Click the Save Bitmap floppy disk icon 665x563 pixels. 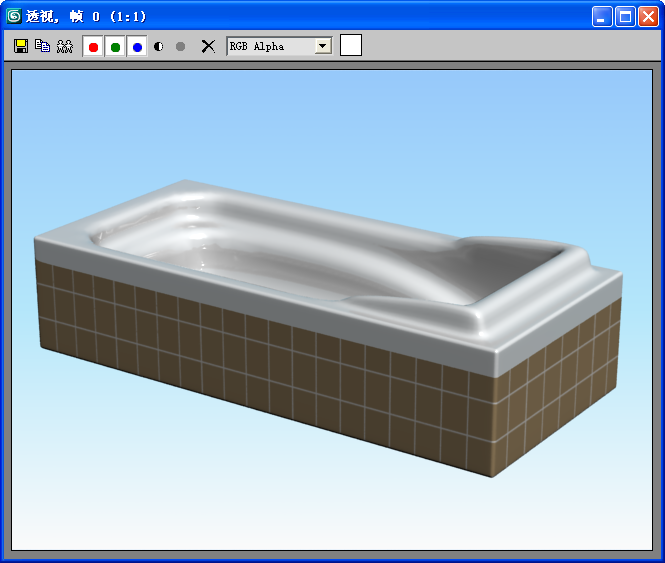tap(21, 46)
